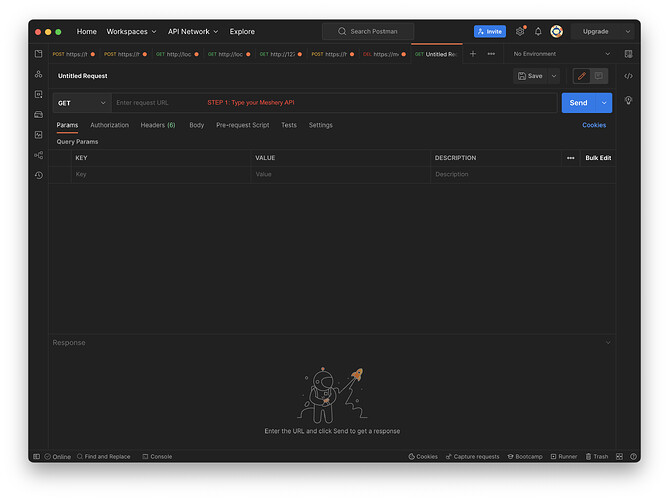The height and width of the screenshot is (500, 669).
Task: Switch to the Authorization tab
Action: tap(109, 125)
